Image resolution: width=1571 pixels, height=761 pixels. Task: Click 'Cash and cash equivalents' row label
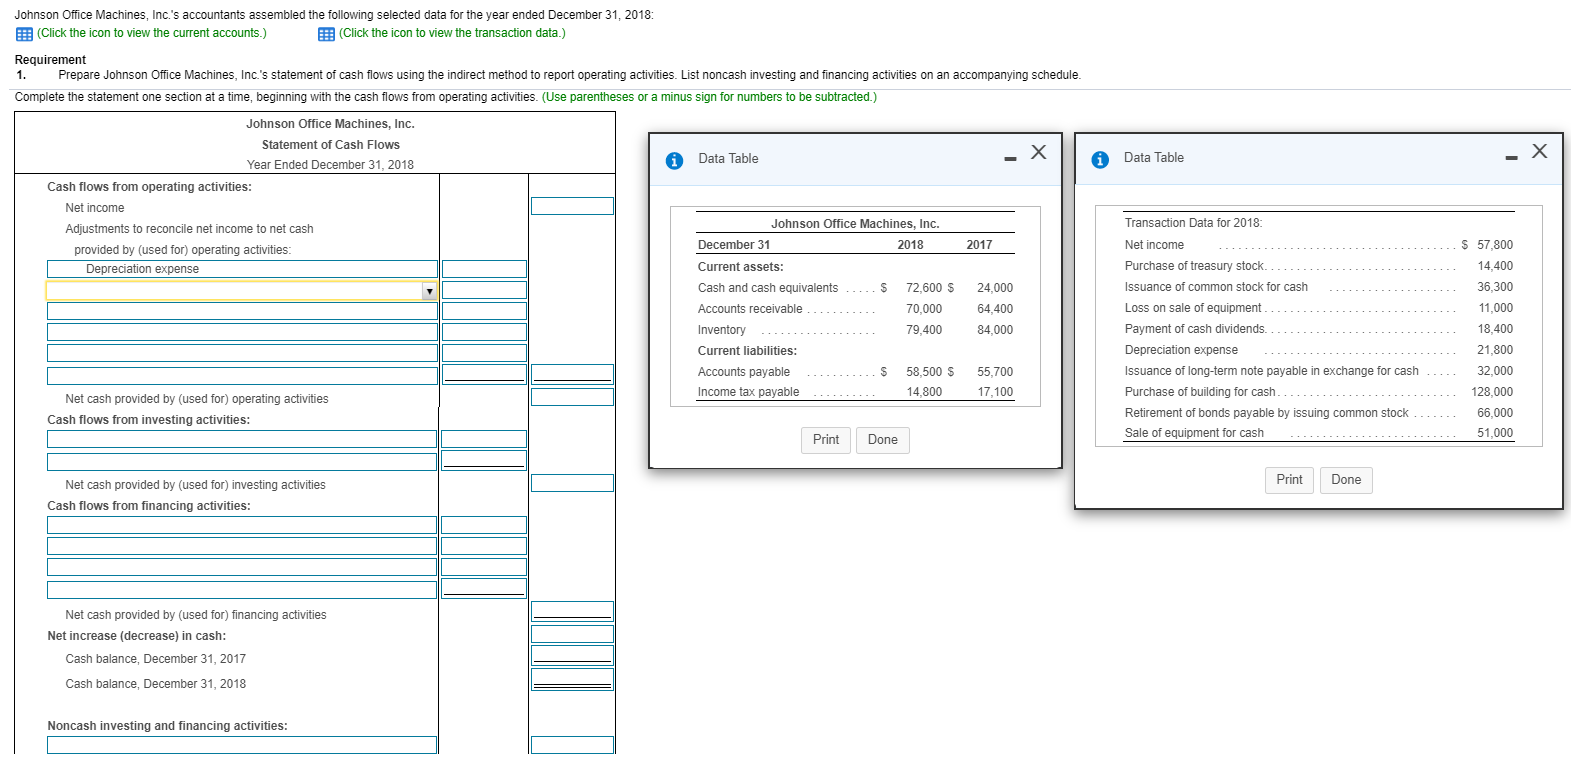pos(768,288)
